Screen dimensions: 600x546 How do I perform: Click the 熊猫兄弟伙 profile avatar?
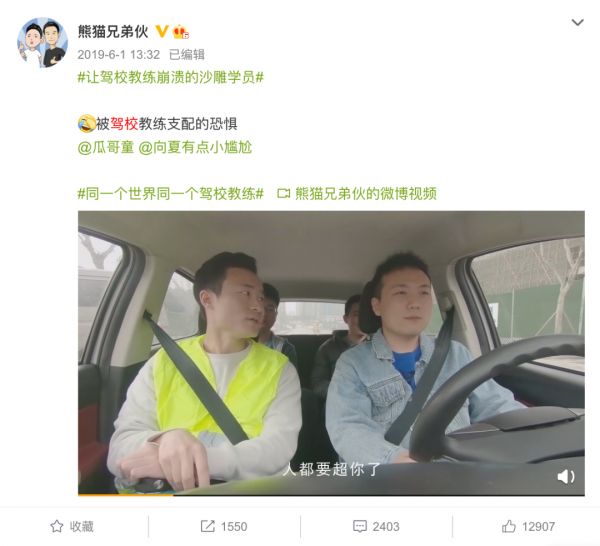click(x=42, y=42)
